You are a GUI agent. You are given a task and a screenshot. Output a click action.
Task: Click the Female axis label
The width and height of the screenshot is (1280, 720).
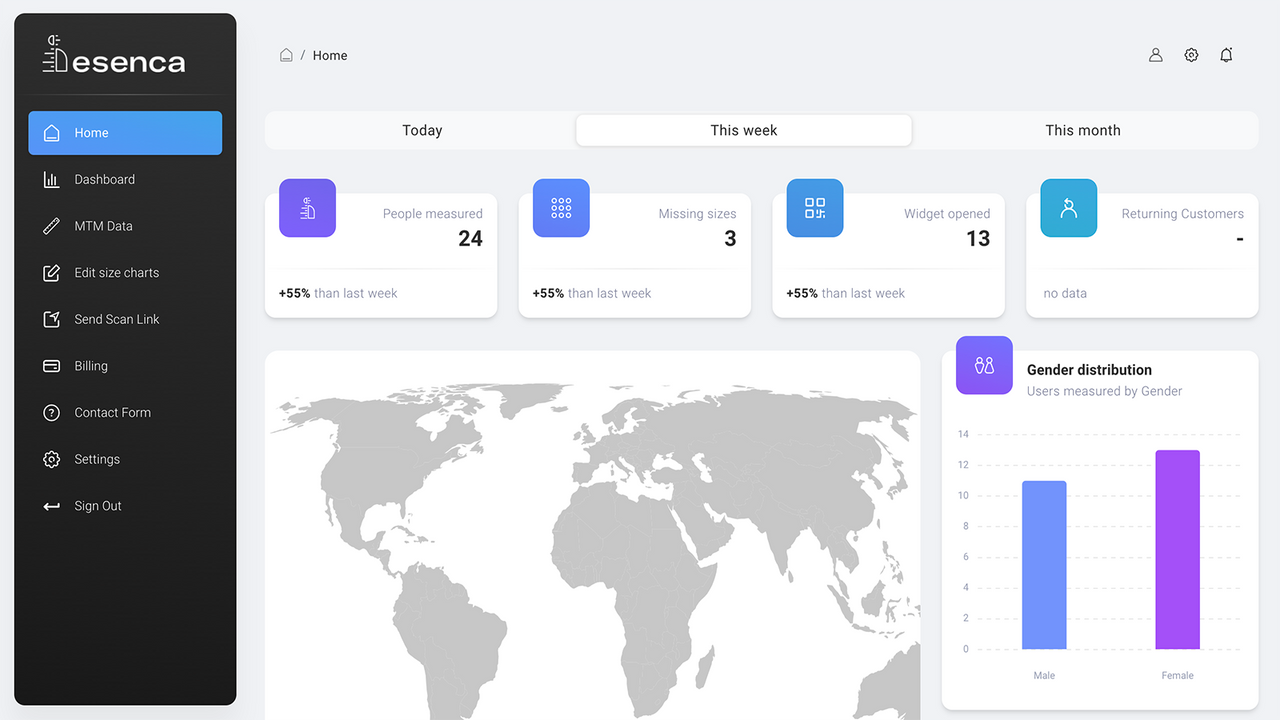[1177, 676]
